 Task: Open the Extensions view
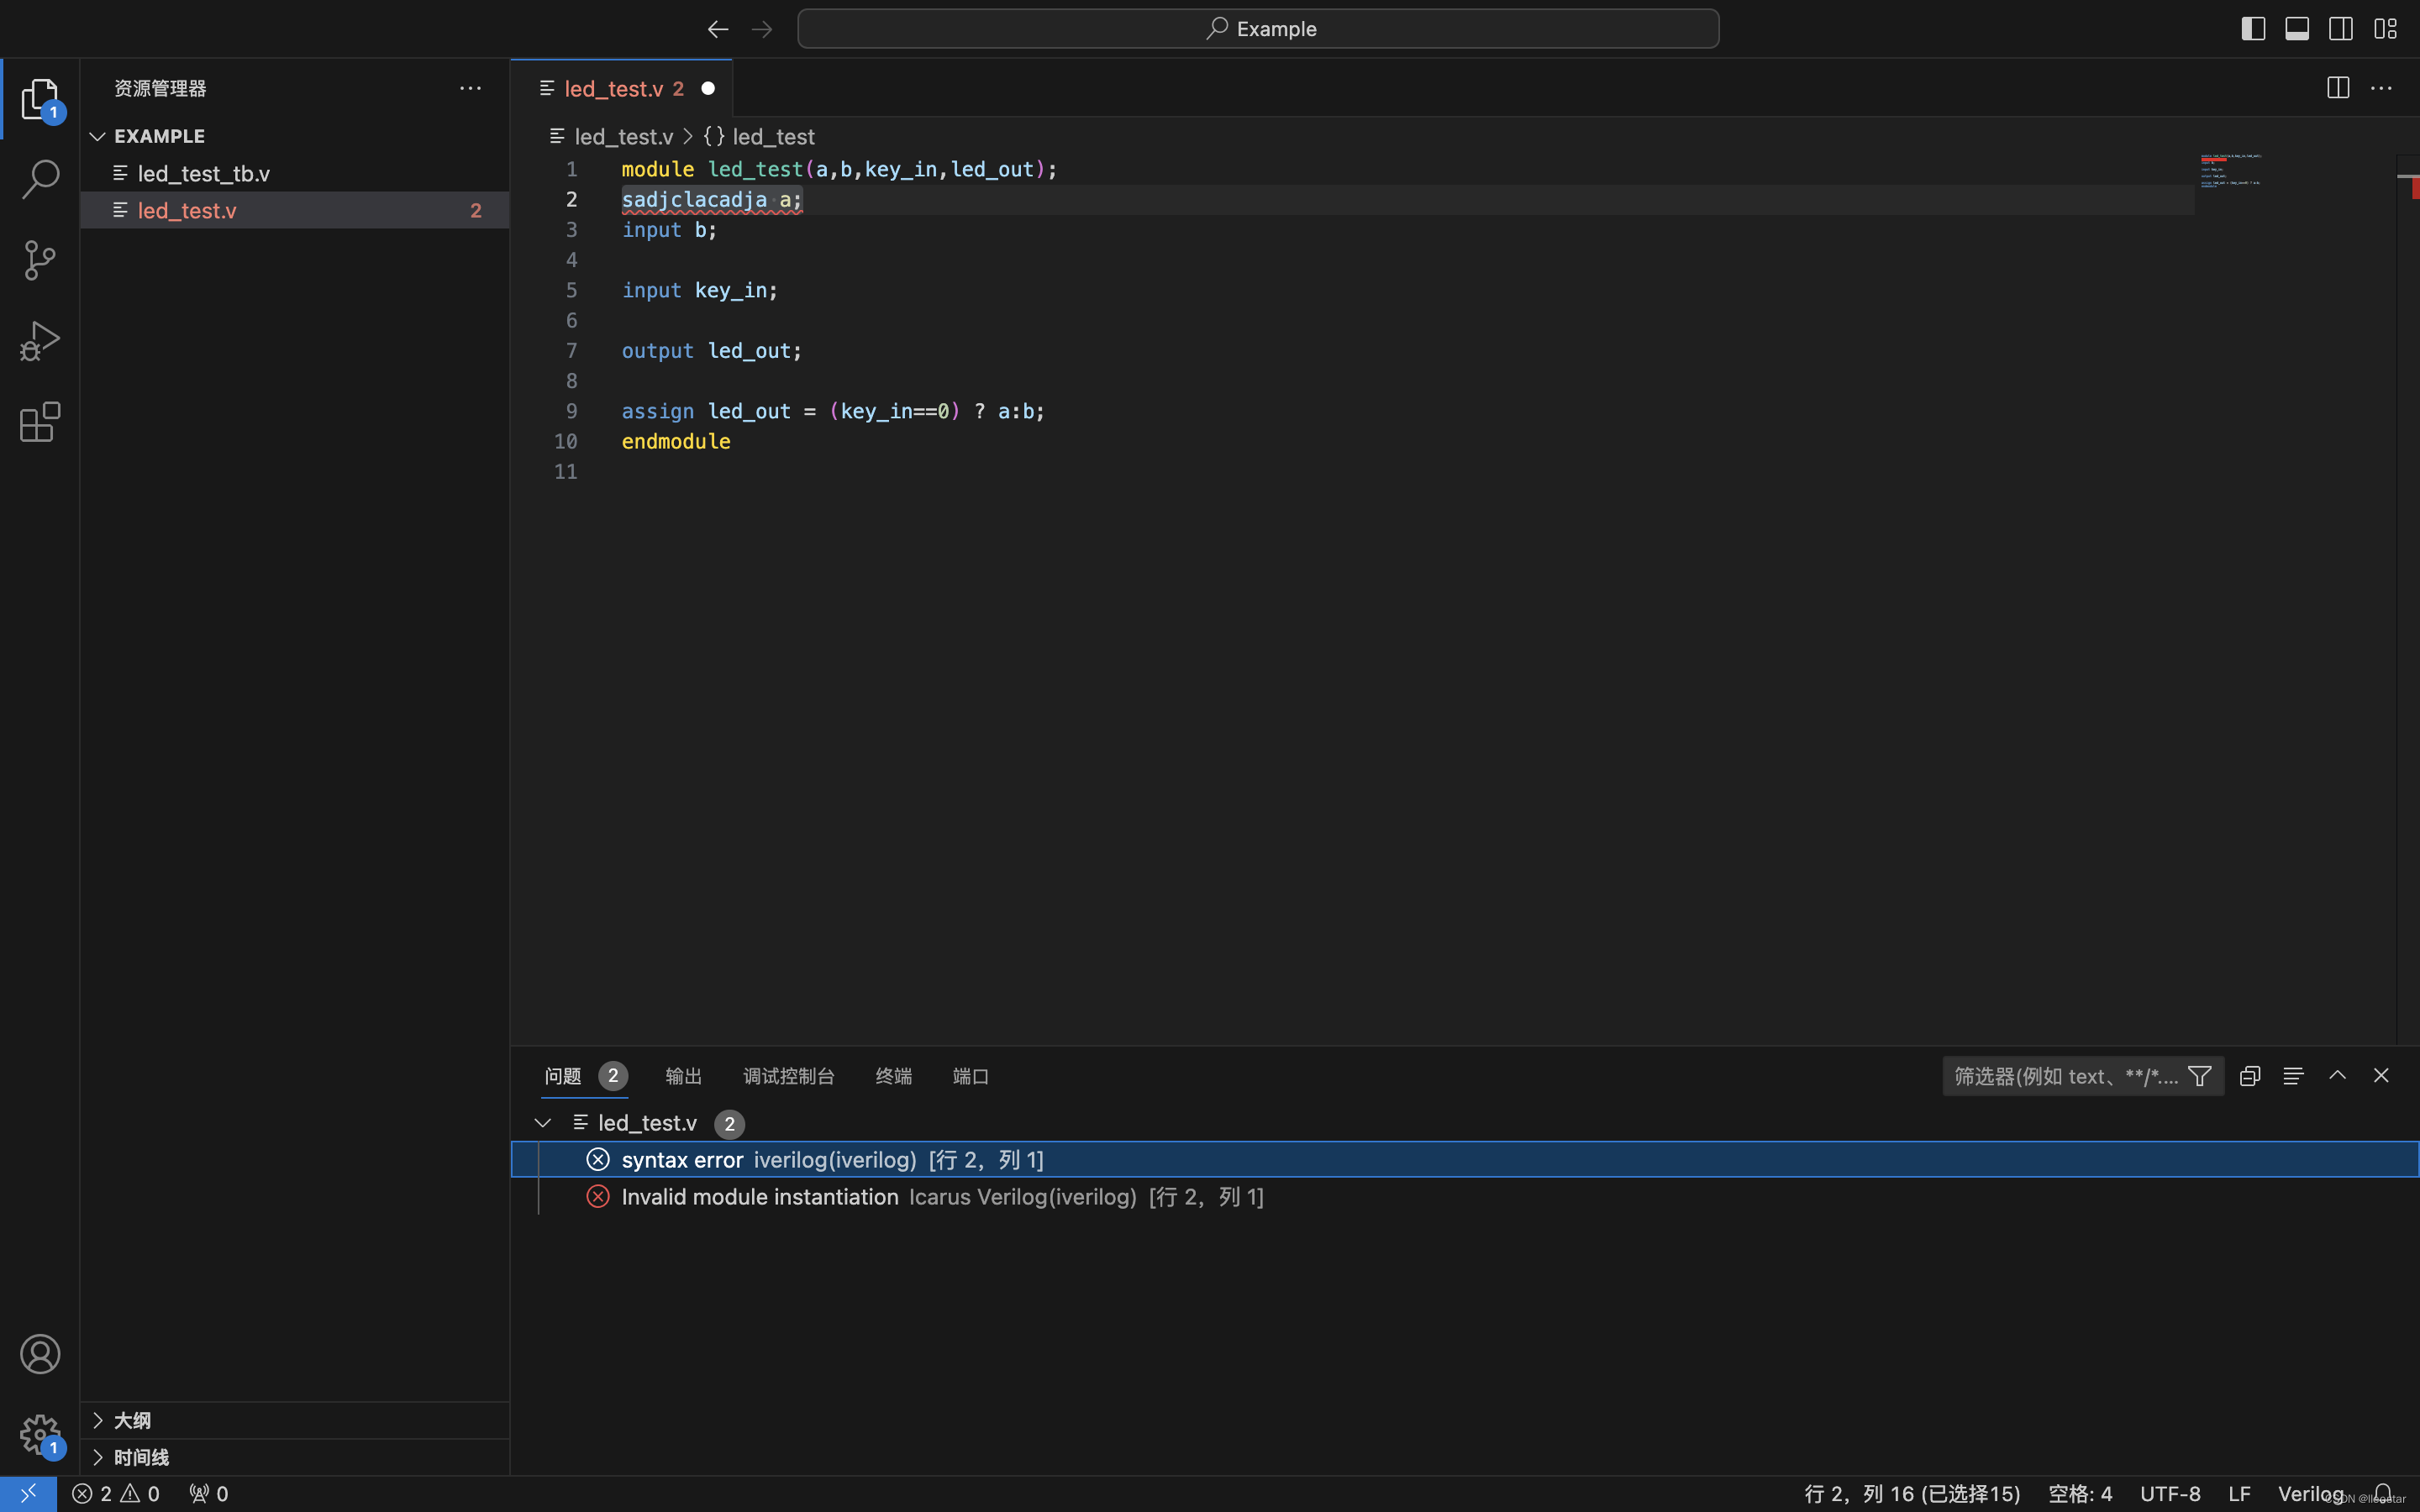point(40,422)
